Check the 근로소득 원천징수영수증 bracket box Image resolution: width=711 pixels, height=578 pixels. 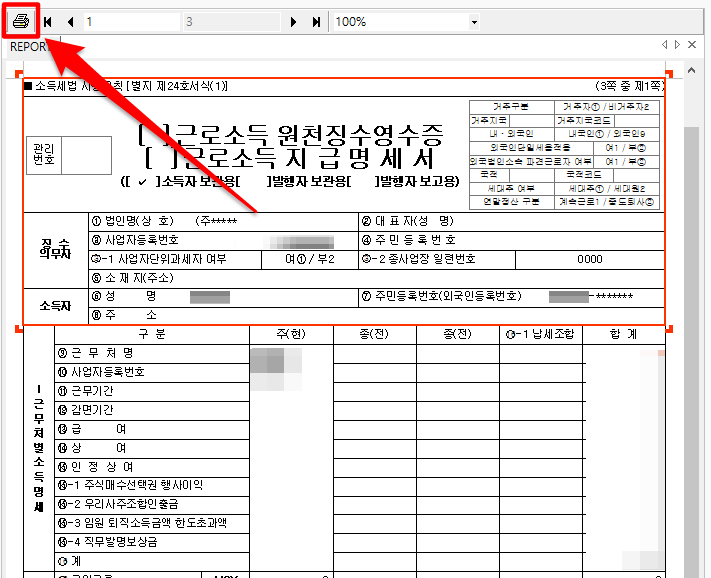click(154, 135)
